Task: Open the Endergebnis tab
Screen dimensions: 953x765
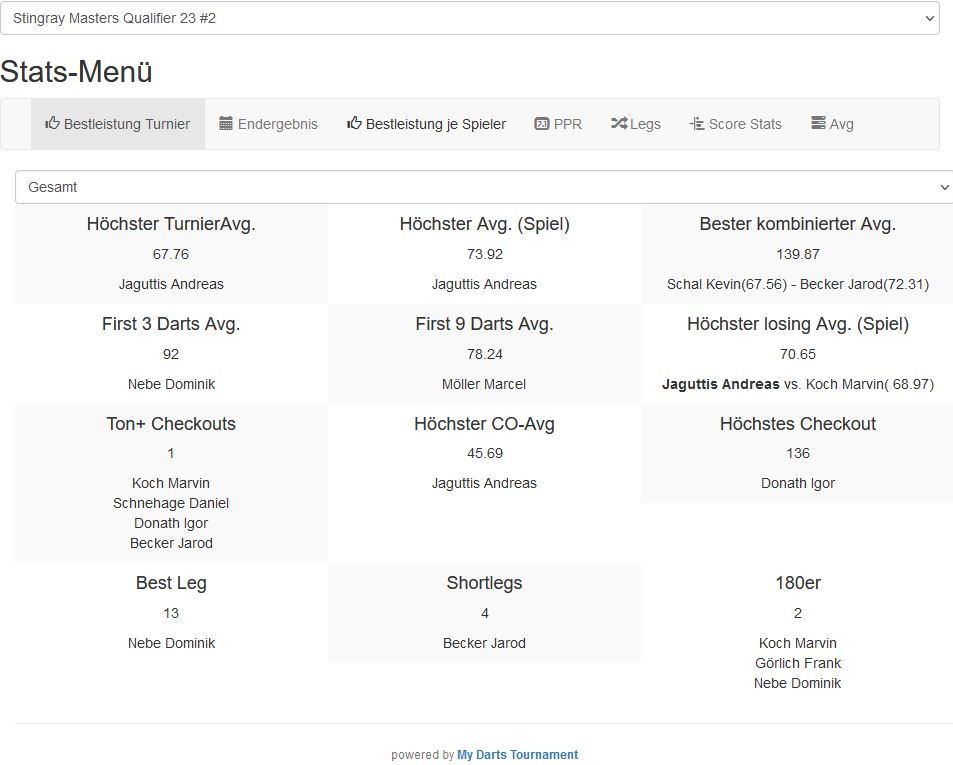Action: coord(277,124)
